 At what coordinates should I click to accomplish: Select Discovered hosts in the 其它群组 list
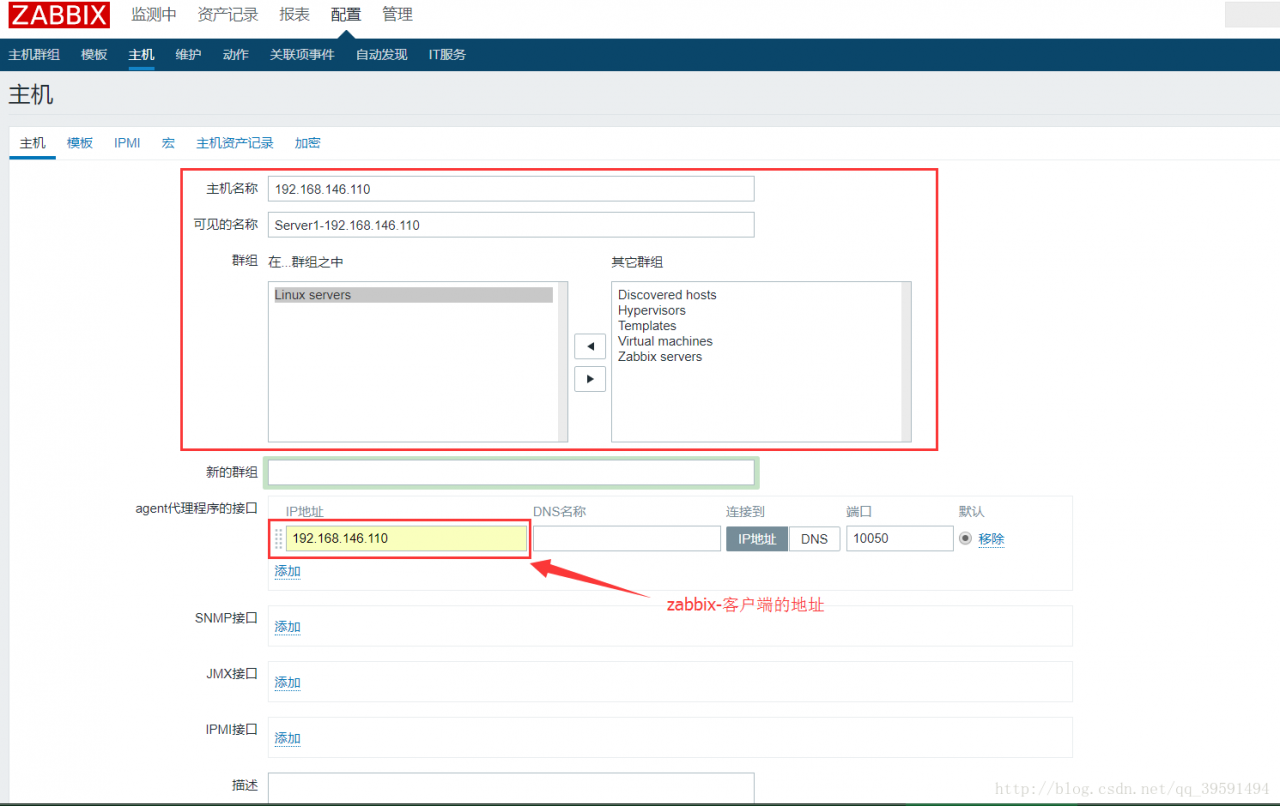click(666, 294)
